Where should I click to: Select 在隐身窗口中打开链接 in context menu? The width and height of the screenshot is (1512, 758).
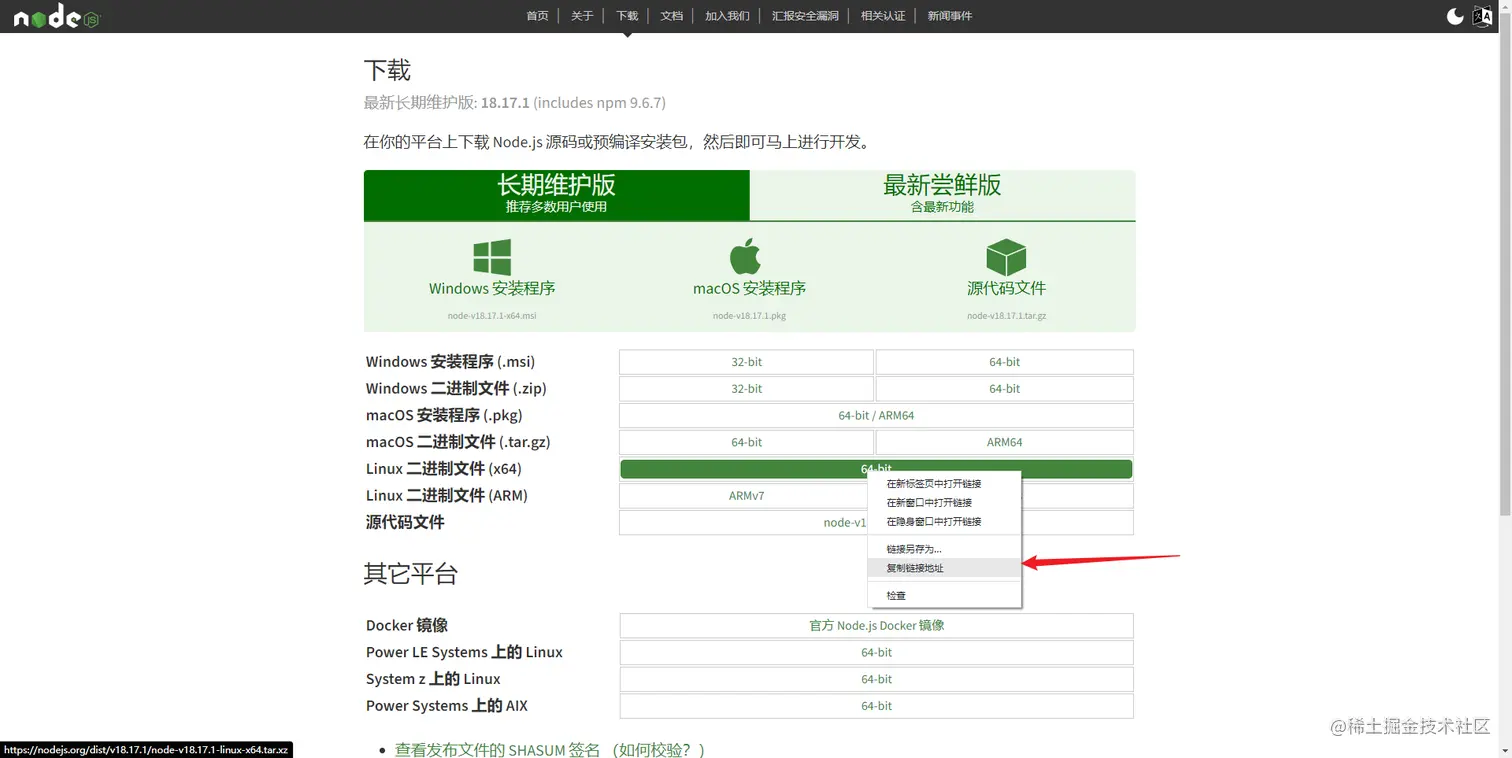click(x=945, y=522)
